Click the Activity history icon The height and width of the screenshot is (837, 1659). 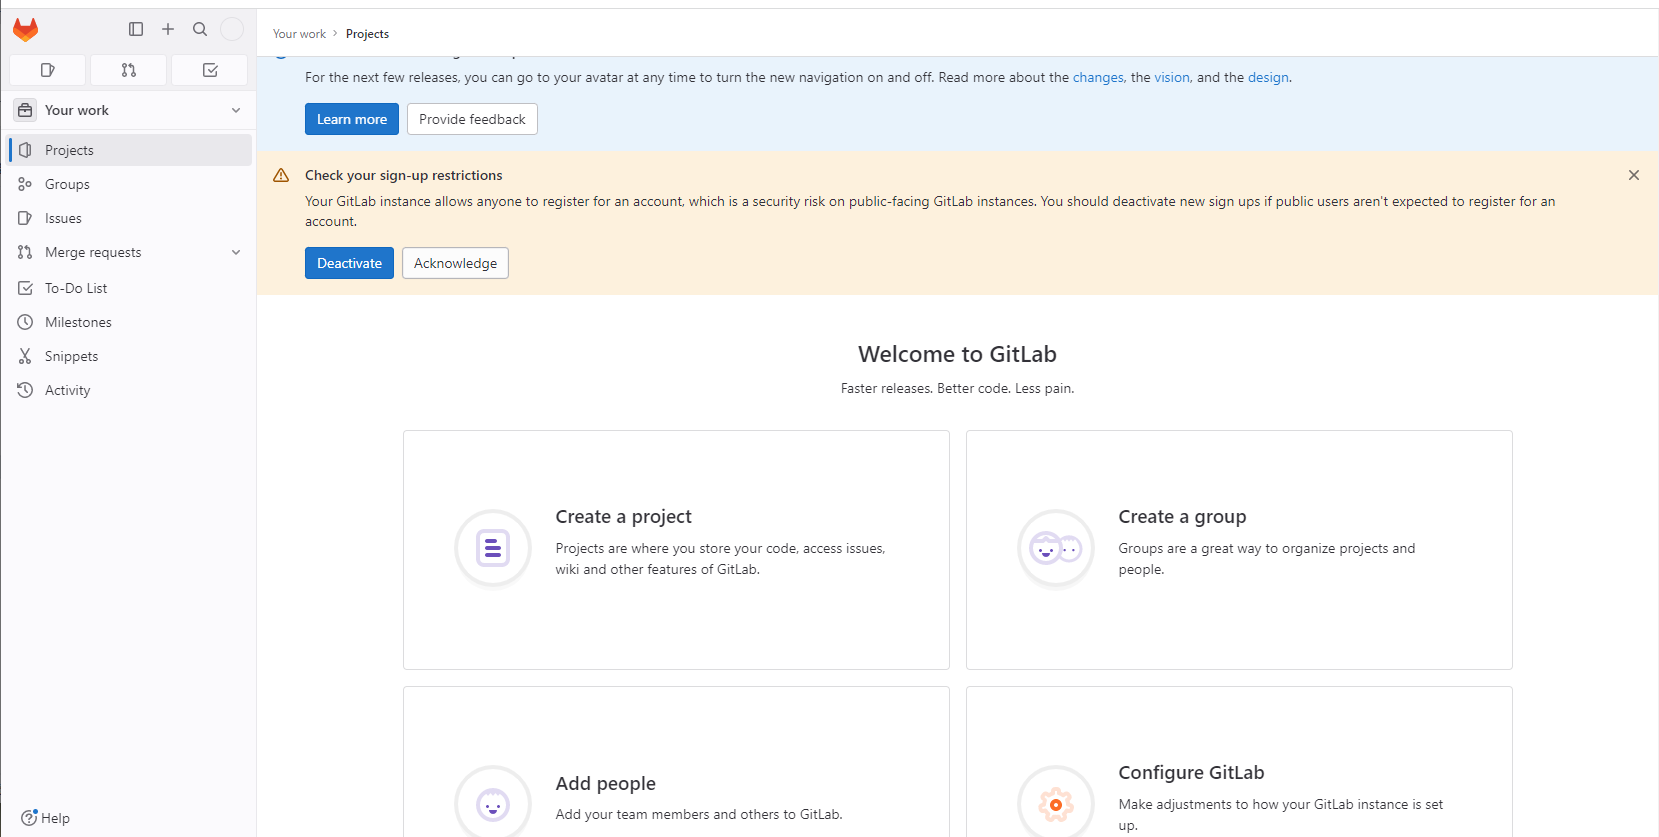point(25,390)
